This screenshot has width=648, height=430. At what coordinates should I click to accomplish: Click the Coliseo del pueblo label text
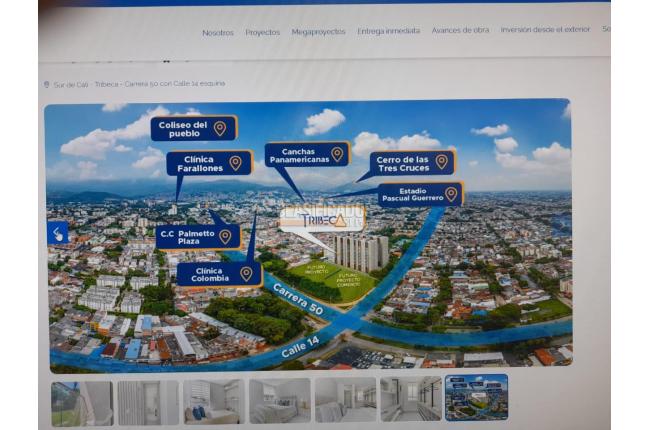[183, 129]
